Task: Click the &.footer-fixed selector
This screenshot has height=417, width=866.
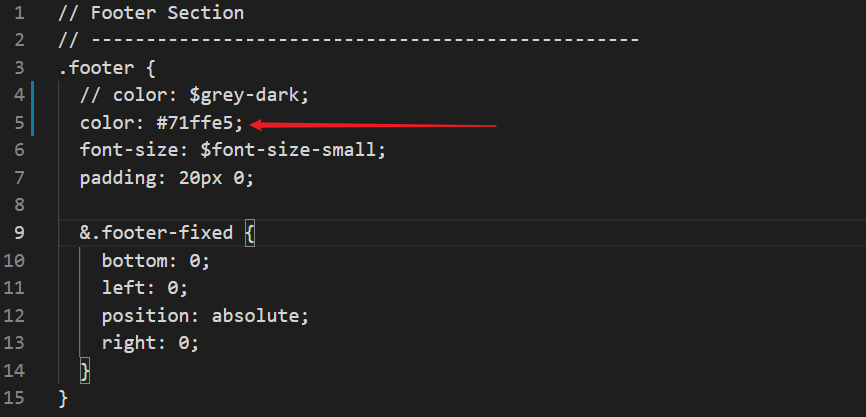Action: (156, 233)
